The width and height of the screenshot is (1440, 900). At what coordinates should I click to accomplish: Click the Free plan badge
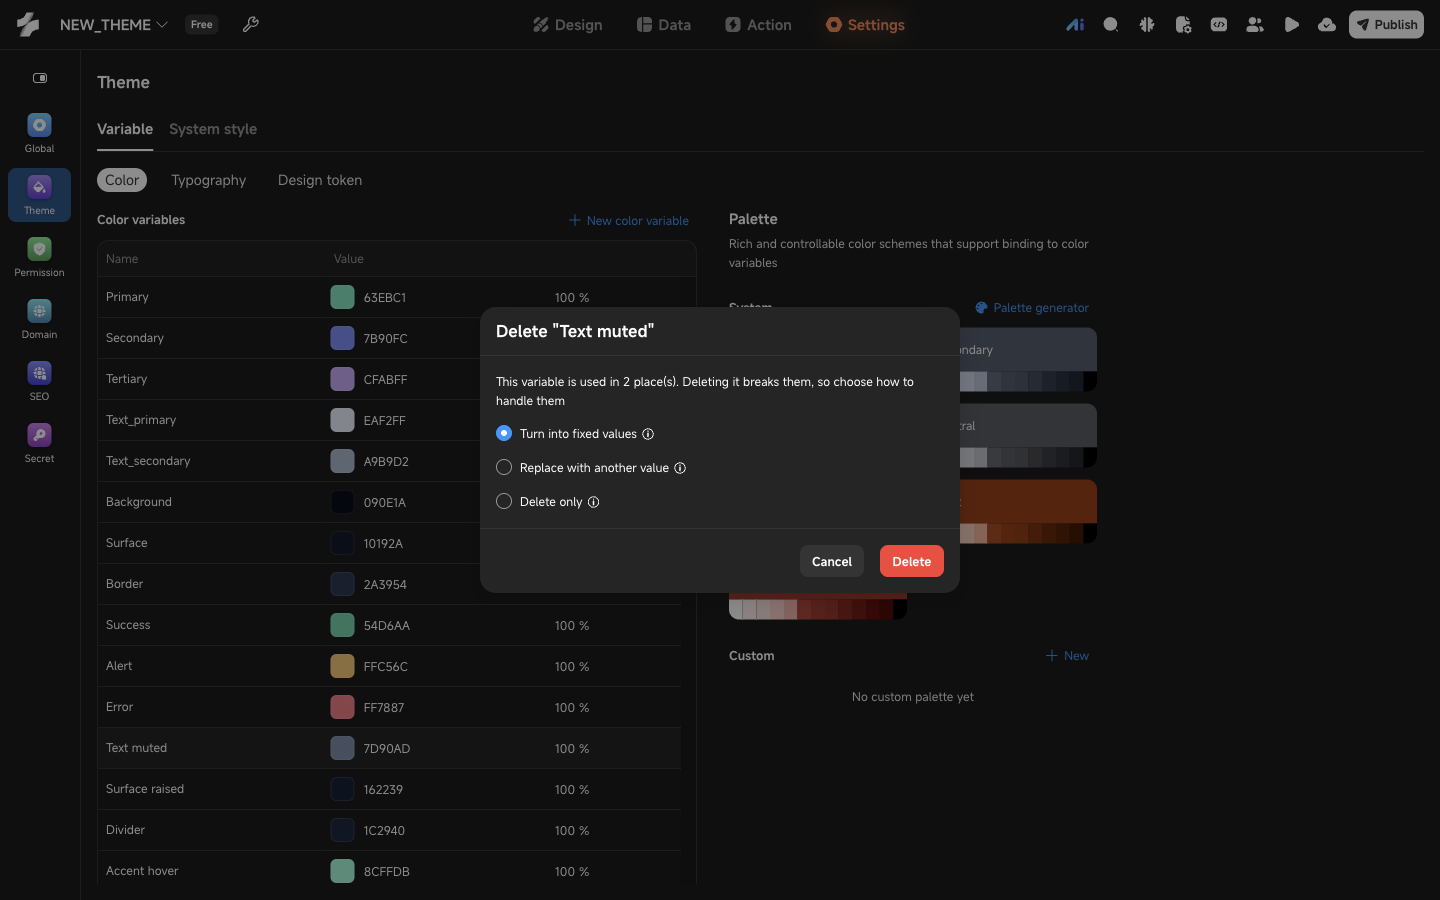click(x=202, y=25)
